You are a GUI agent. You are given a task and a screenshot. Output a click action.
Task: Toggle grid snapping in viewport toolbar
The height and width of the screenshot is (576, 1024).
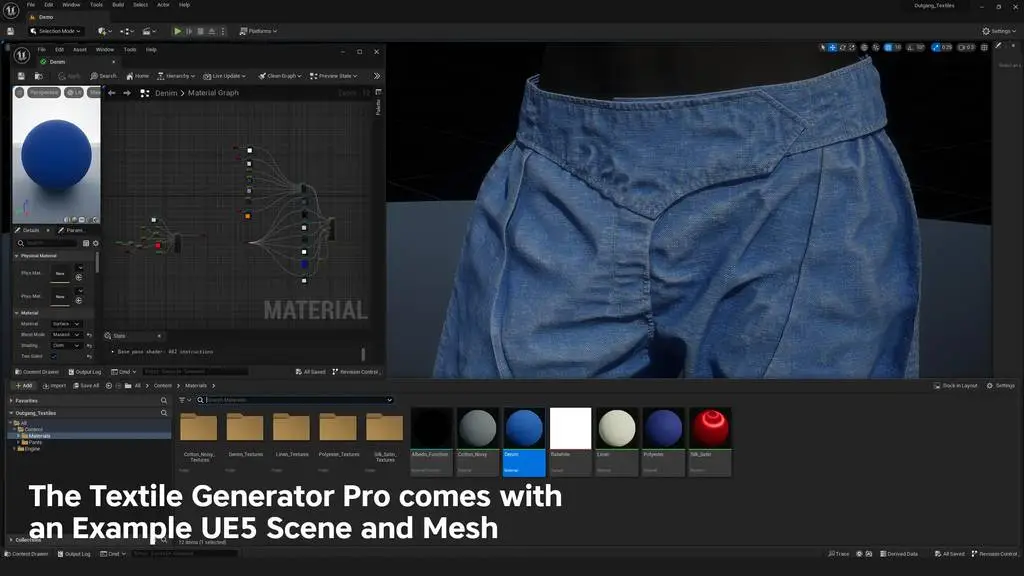point(888,47)
